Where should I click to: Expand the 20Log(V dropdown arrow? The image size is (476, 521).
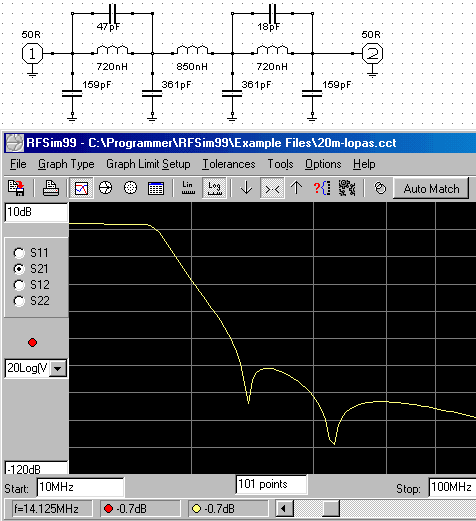[58, 368]
